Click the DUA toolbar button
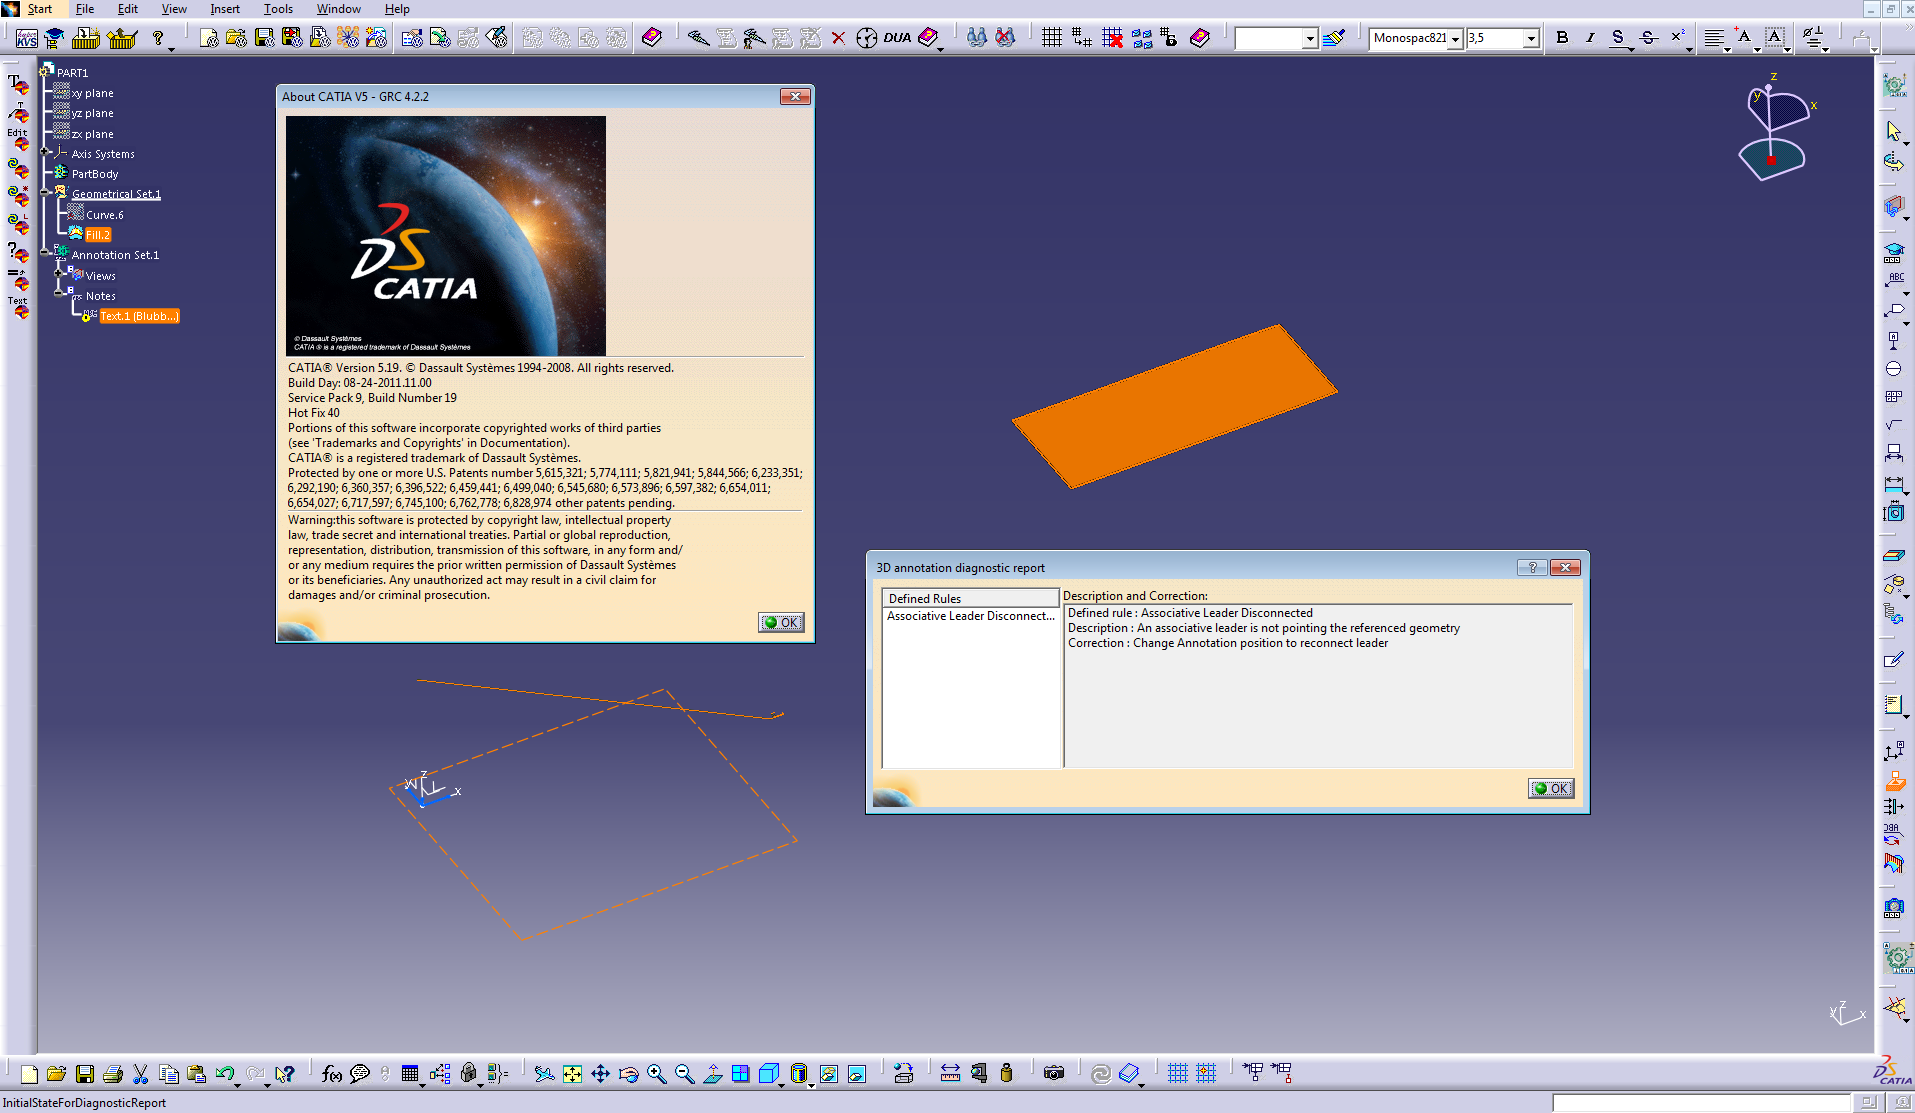 tap(897, 38)
